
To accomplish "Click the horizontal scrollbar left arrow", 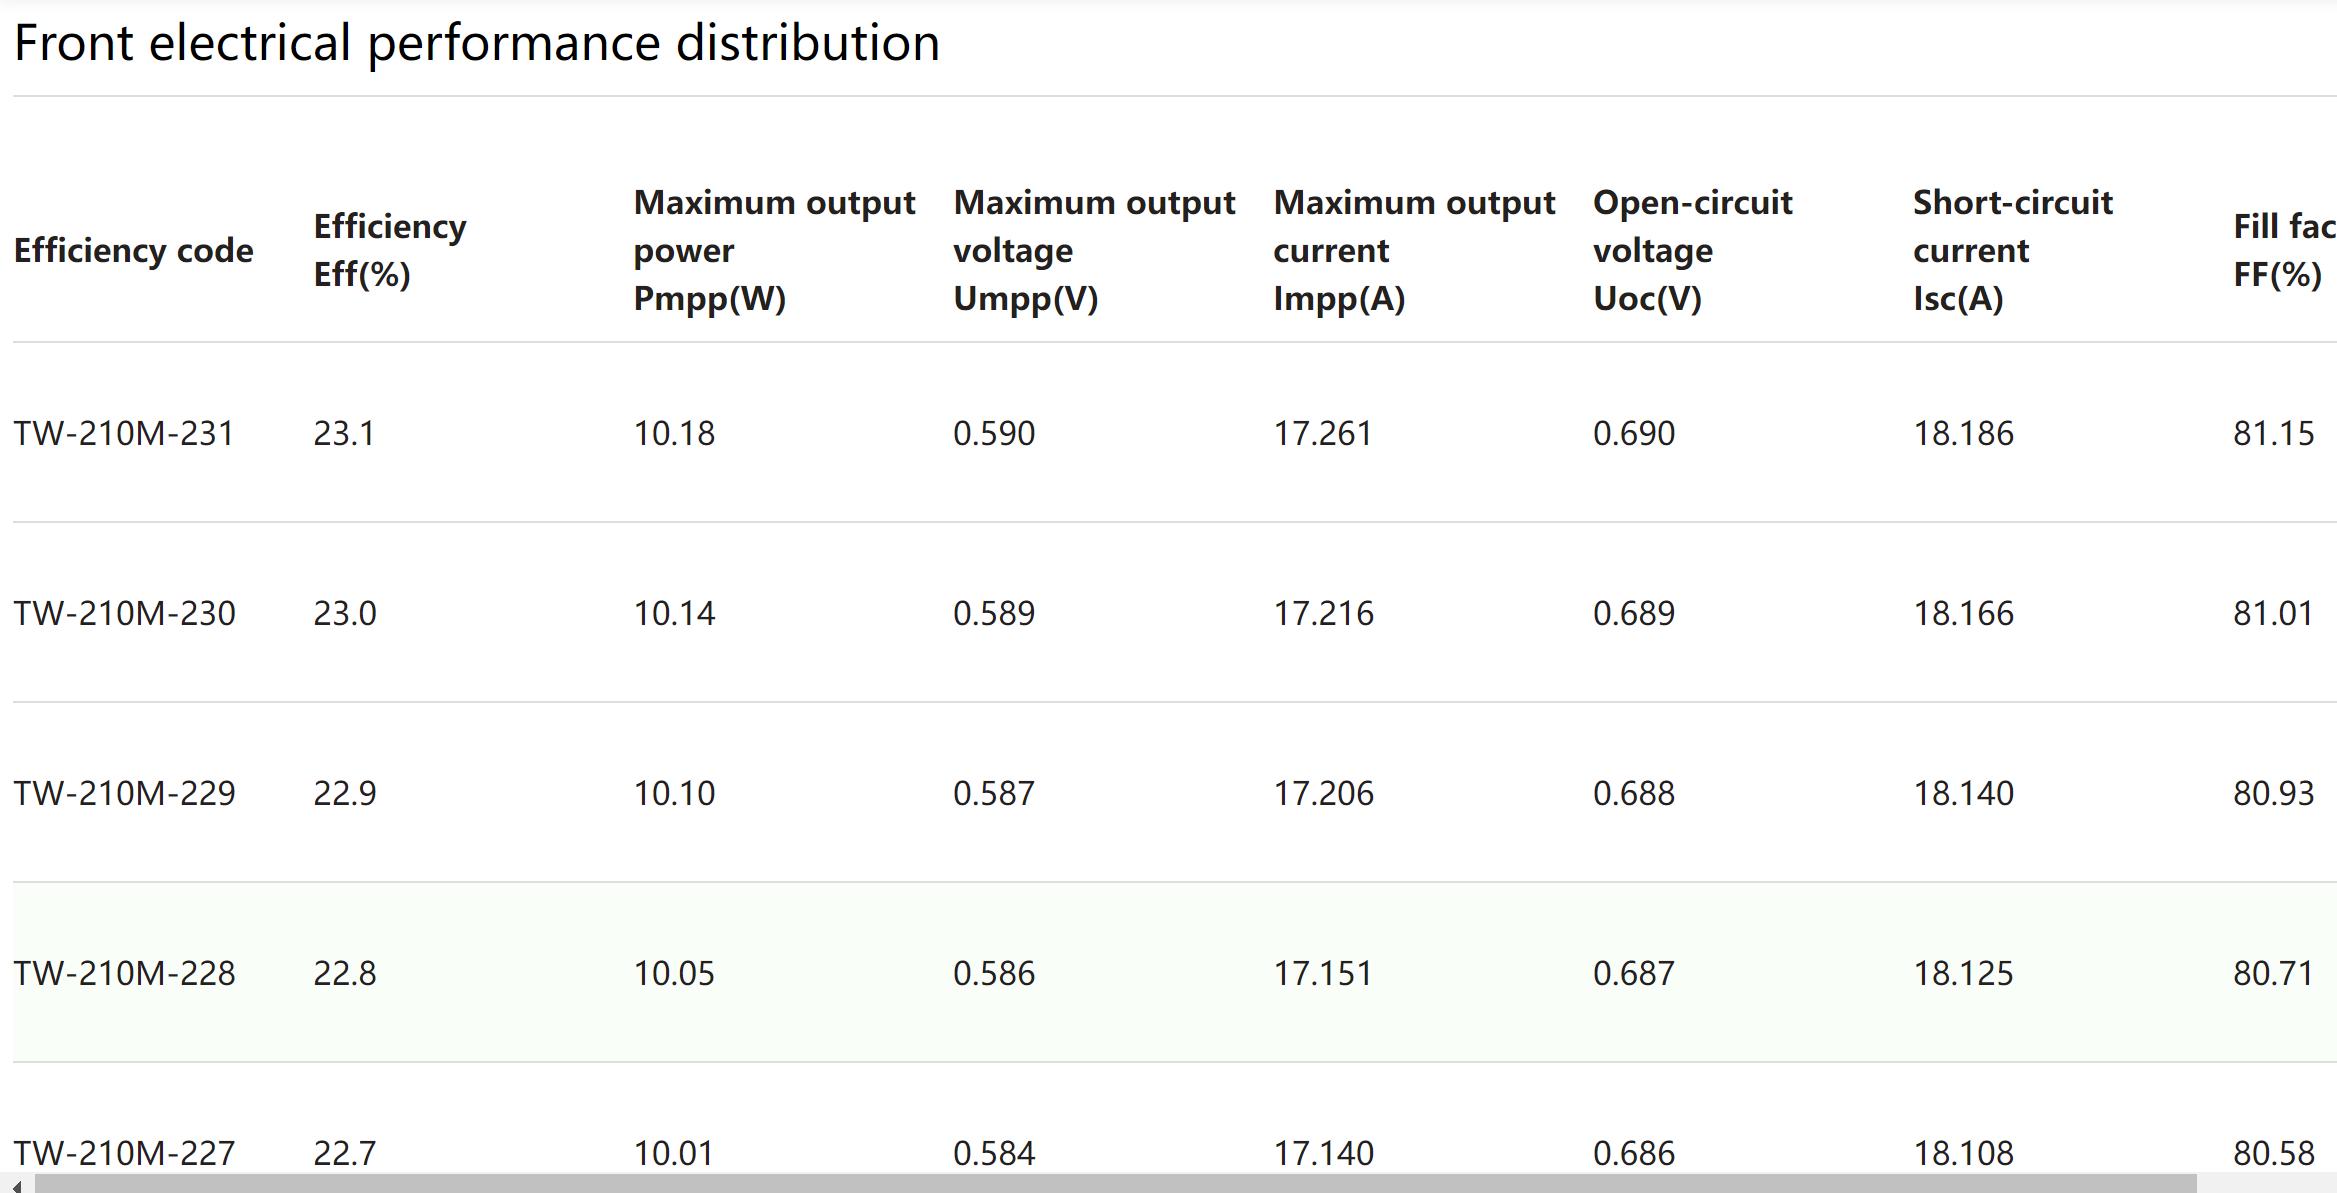I will pos(16,1185).
